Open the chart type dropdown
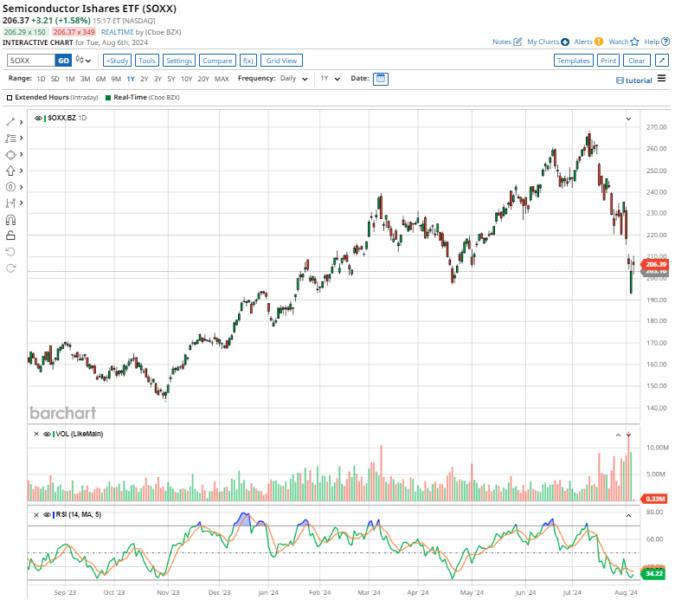 coord(83,60)
